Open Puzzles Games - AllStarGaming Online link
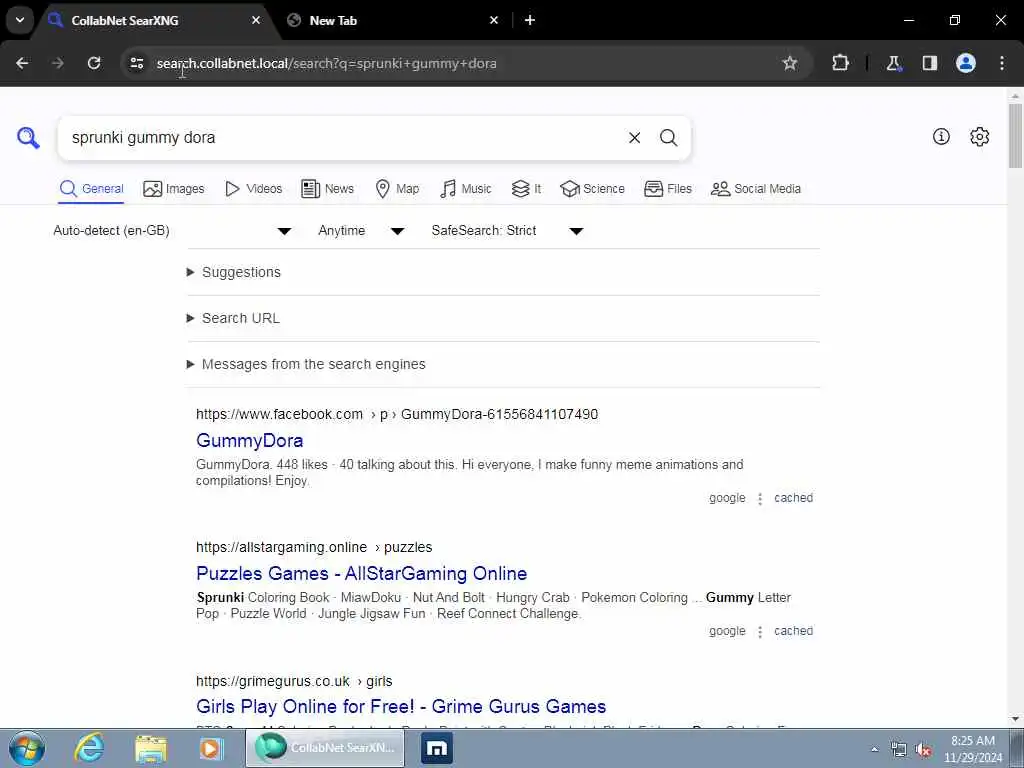The image size is (1024, 768). pos(362,573)
